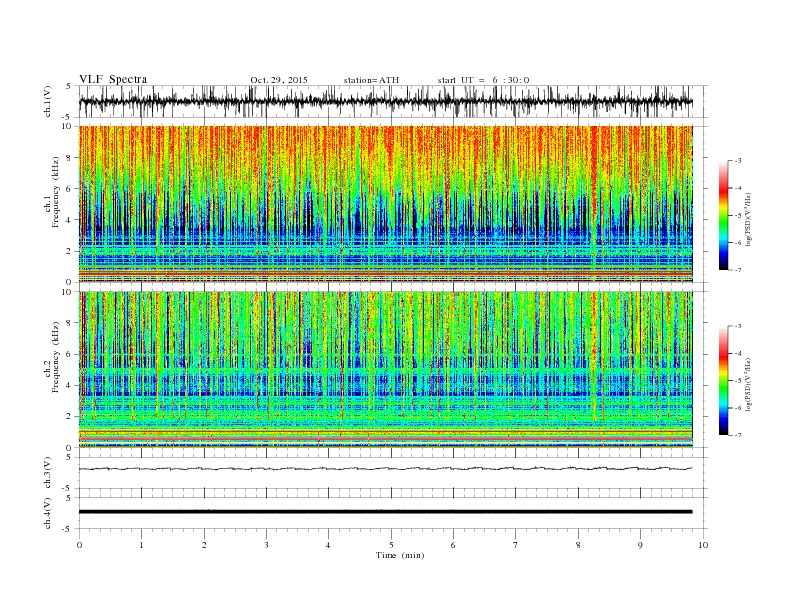Click the ch.2 spectrogram panel

tap(386, 370)
